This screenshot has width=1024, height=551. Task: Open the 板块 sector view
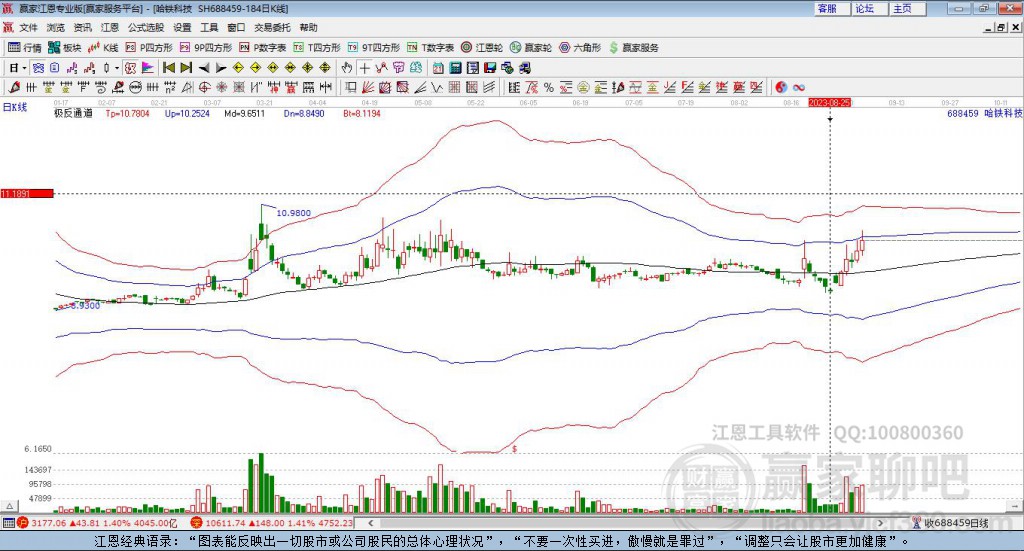(64, 48)
